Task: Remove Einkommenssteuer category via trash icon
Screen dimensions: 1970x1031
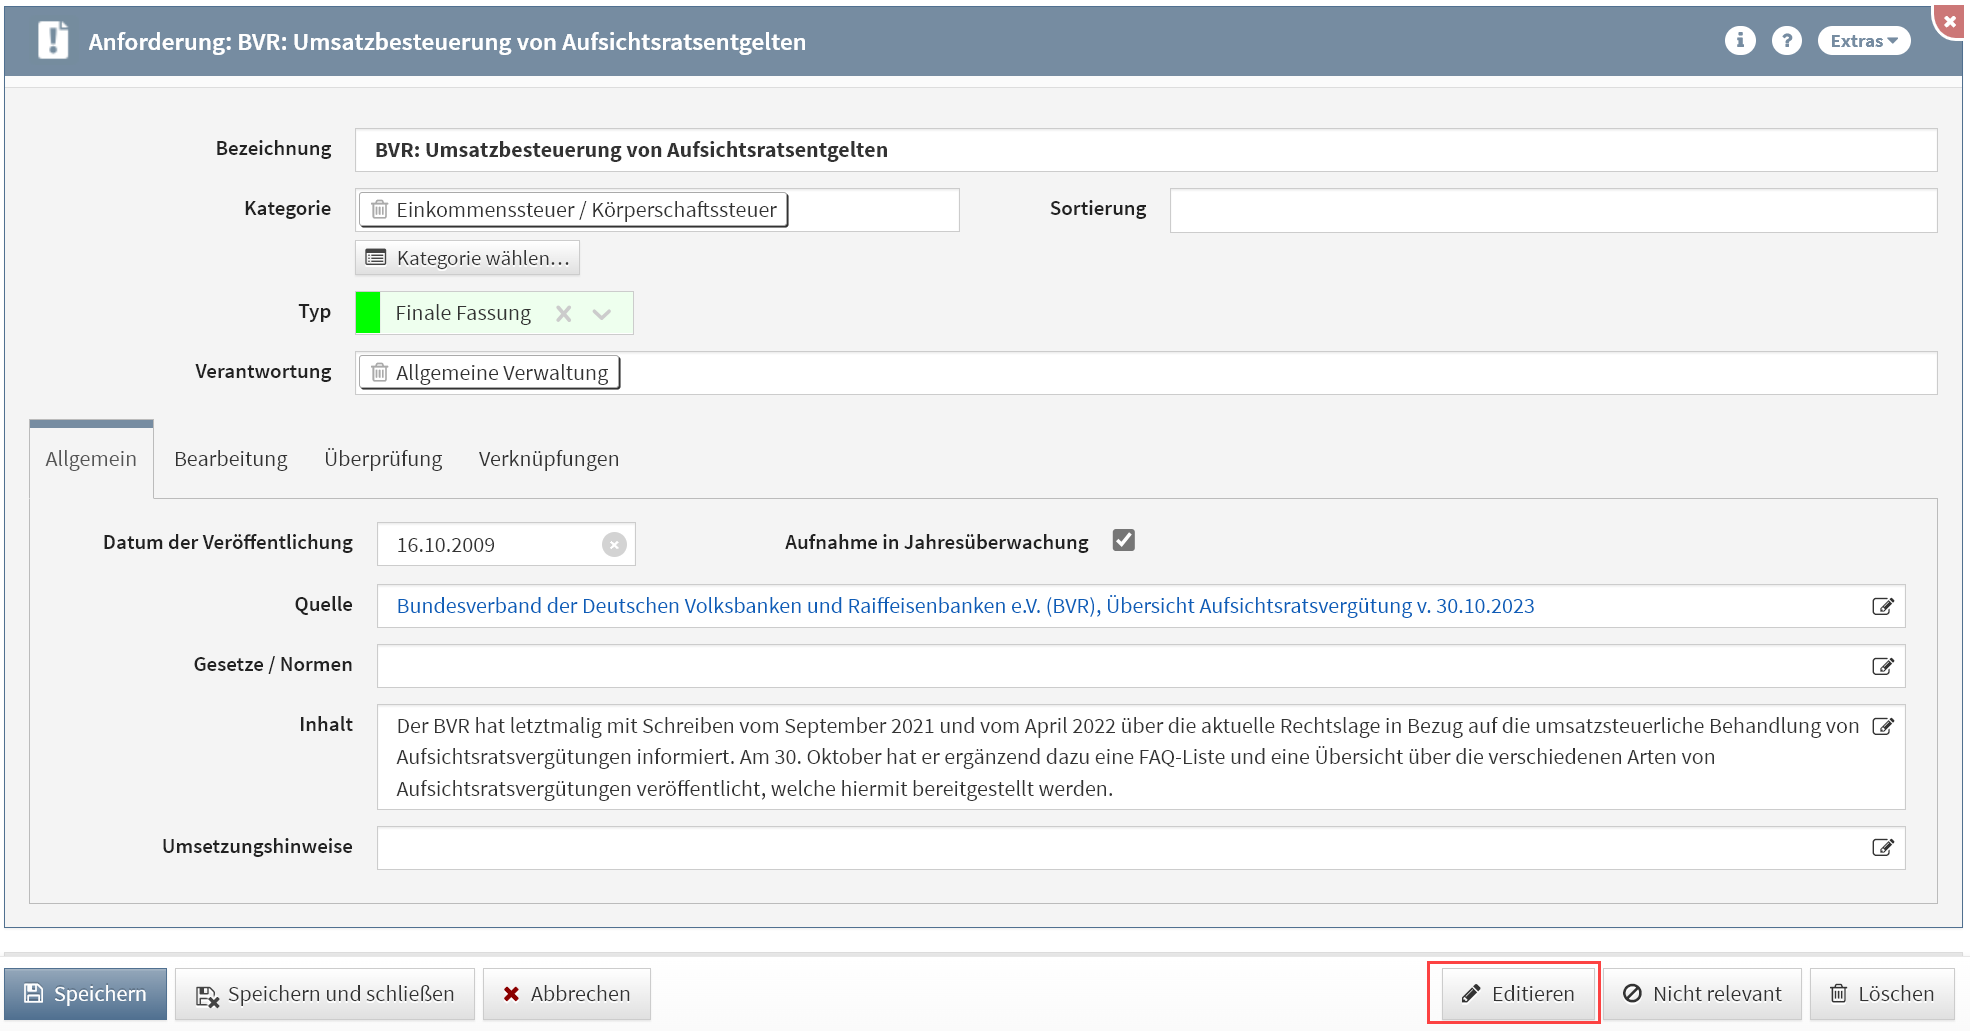Action: (380, 210)
